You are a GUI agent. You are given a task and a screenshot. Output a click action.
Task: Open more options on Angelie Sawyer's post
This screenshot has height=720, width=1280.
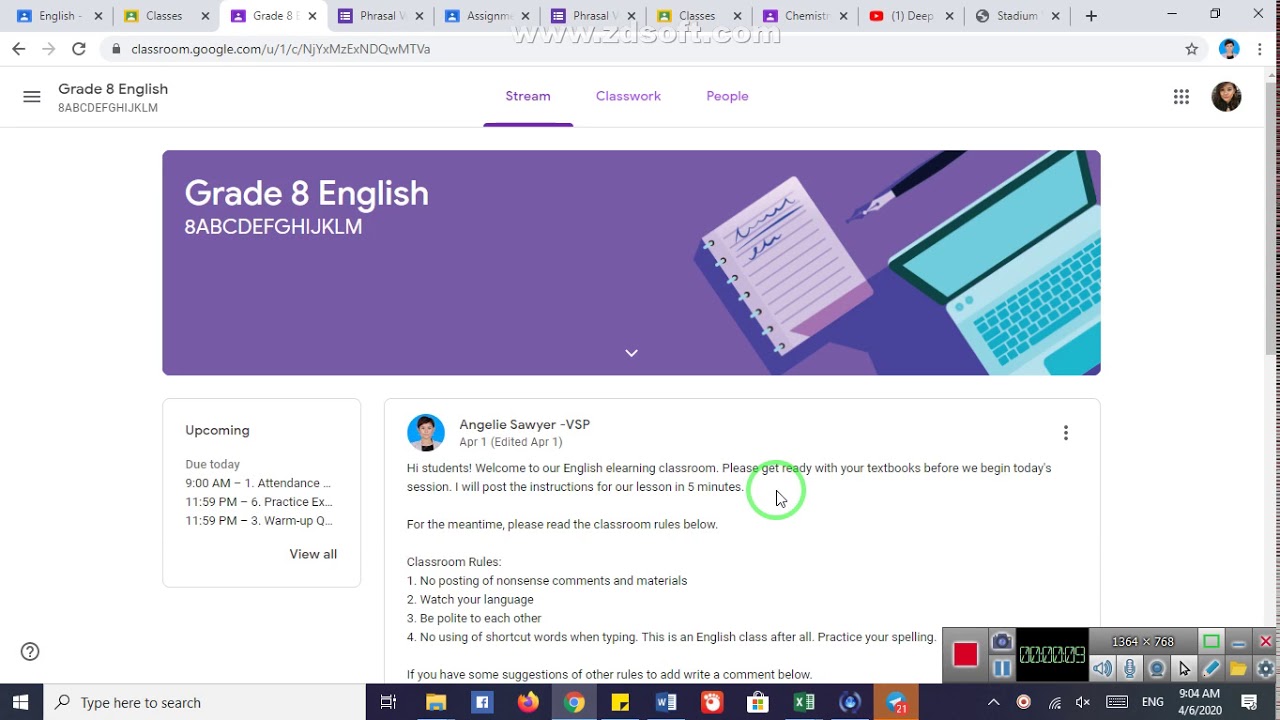[1066, 433]
